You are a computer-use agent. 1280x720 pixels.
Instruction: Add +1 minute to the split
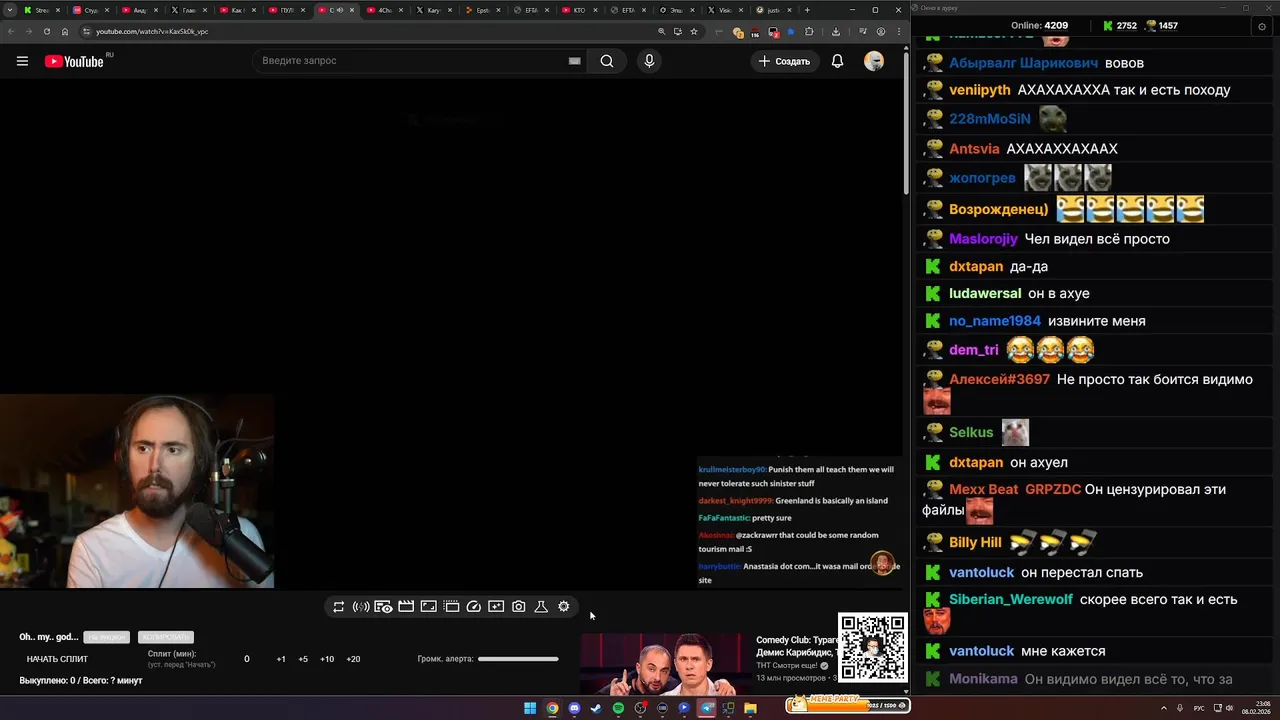(281, 659)
